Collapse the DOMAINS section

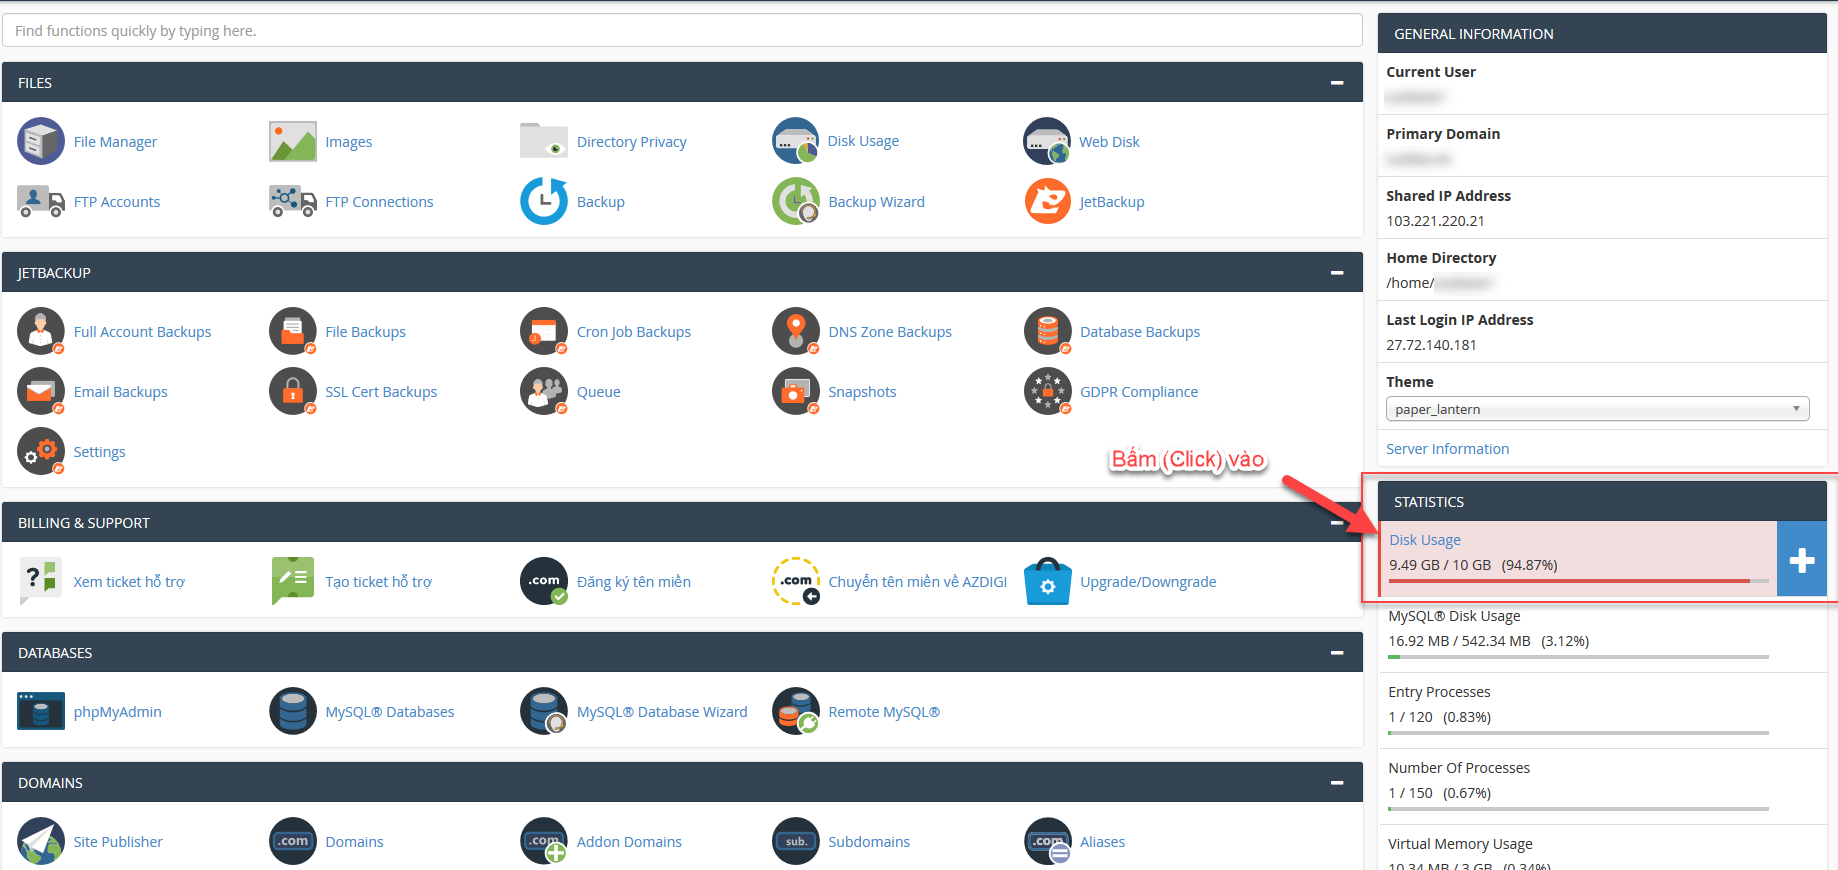coord(1337,783)
